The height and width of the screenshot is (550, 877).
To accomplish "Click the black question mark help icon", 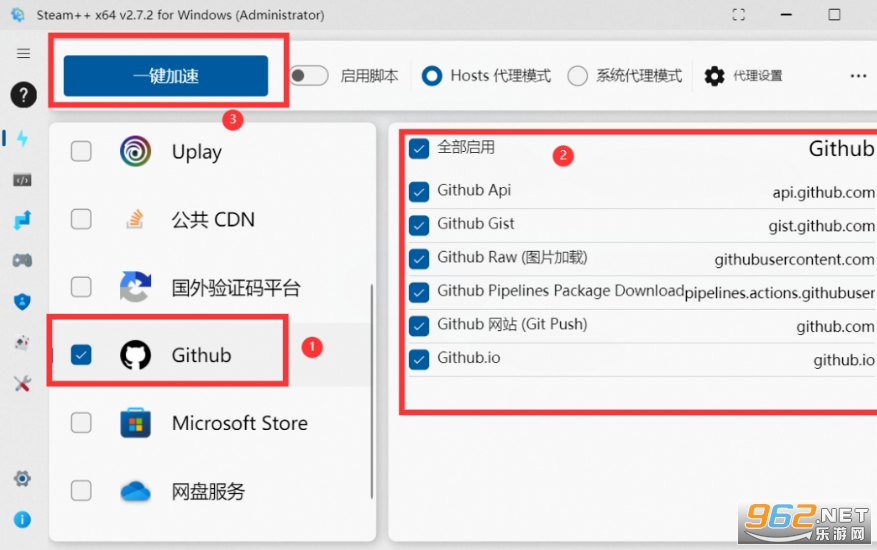I will point(23,95).
